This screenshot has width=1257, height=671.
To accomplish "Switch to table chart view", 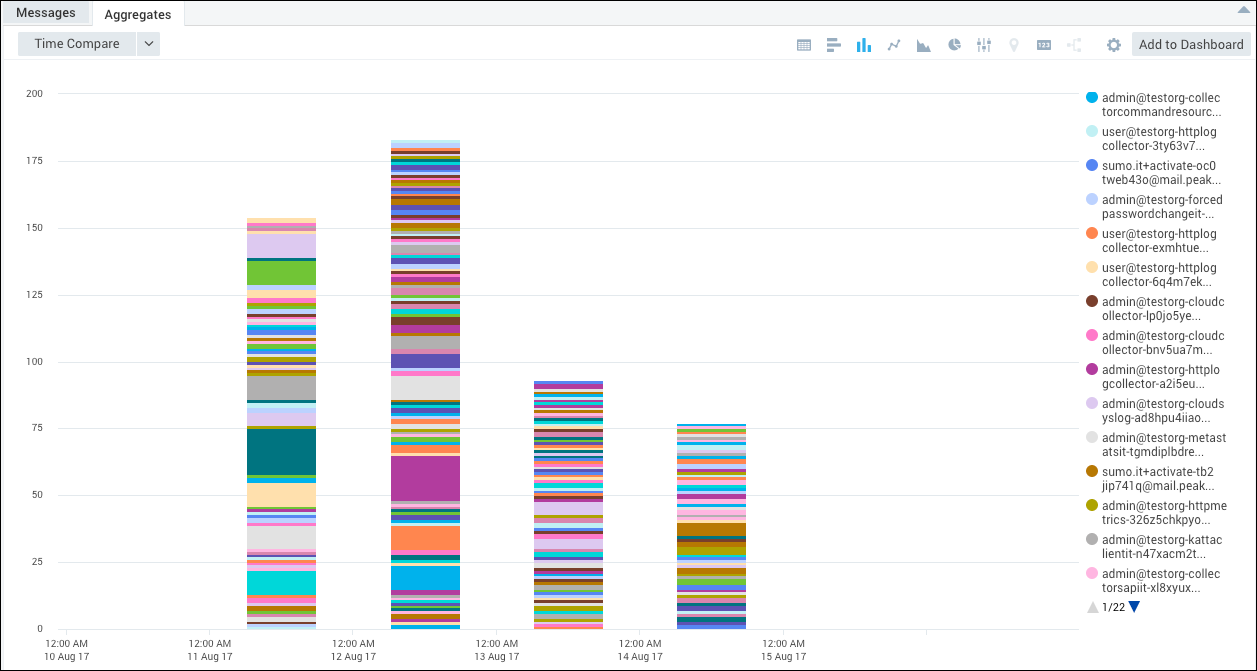I will tap(803, 45).
